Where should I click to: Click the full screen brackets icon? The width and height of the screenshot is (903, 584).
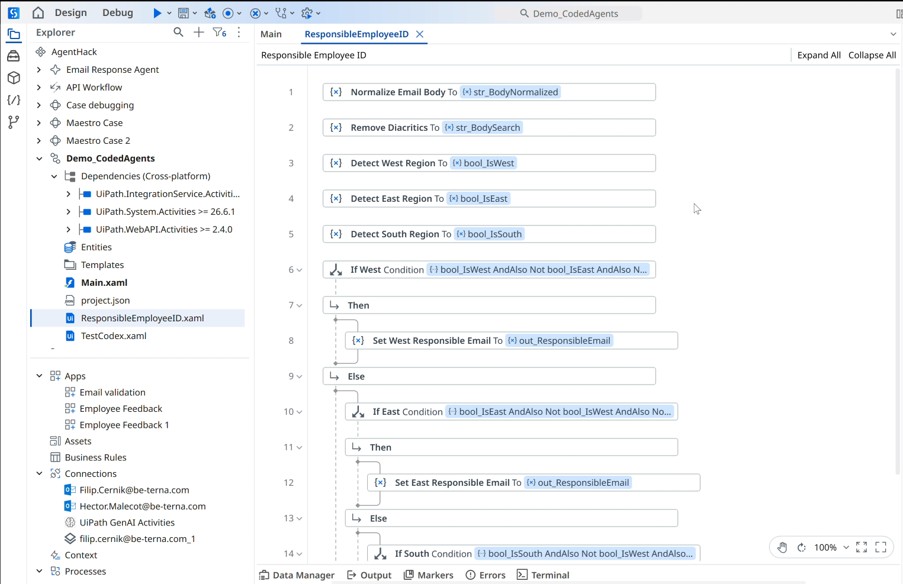pyautogui.click(x=881, y=547)
